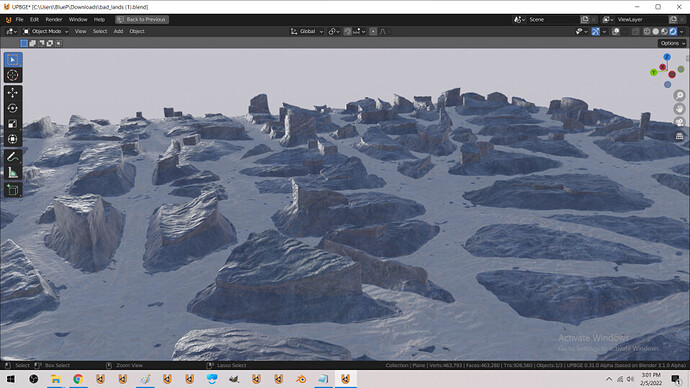Set selection mode to invert
The image size is (690, 388).
50,43
